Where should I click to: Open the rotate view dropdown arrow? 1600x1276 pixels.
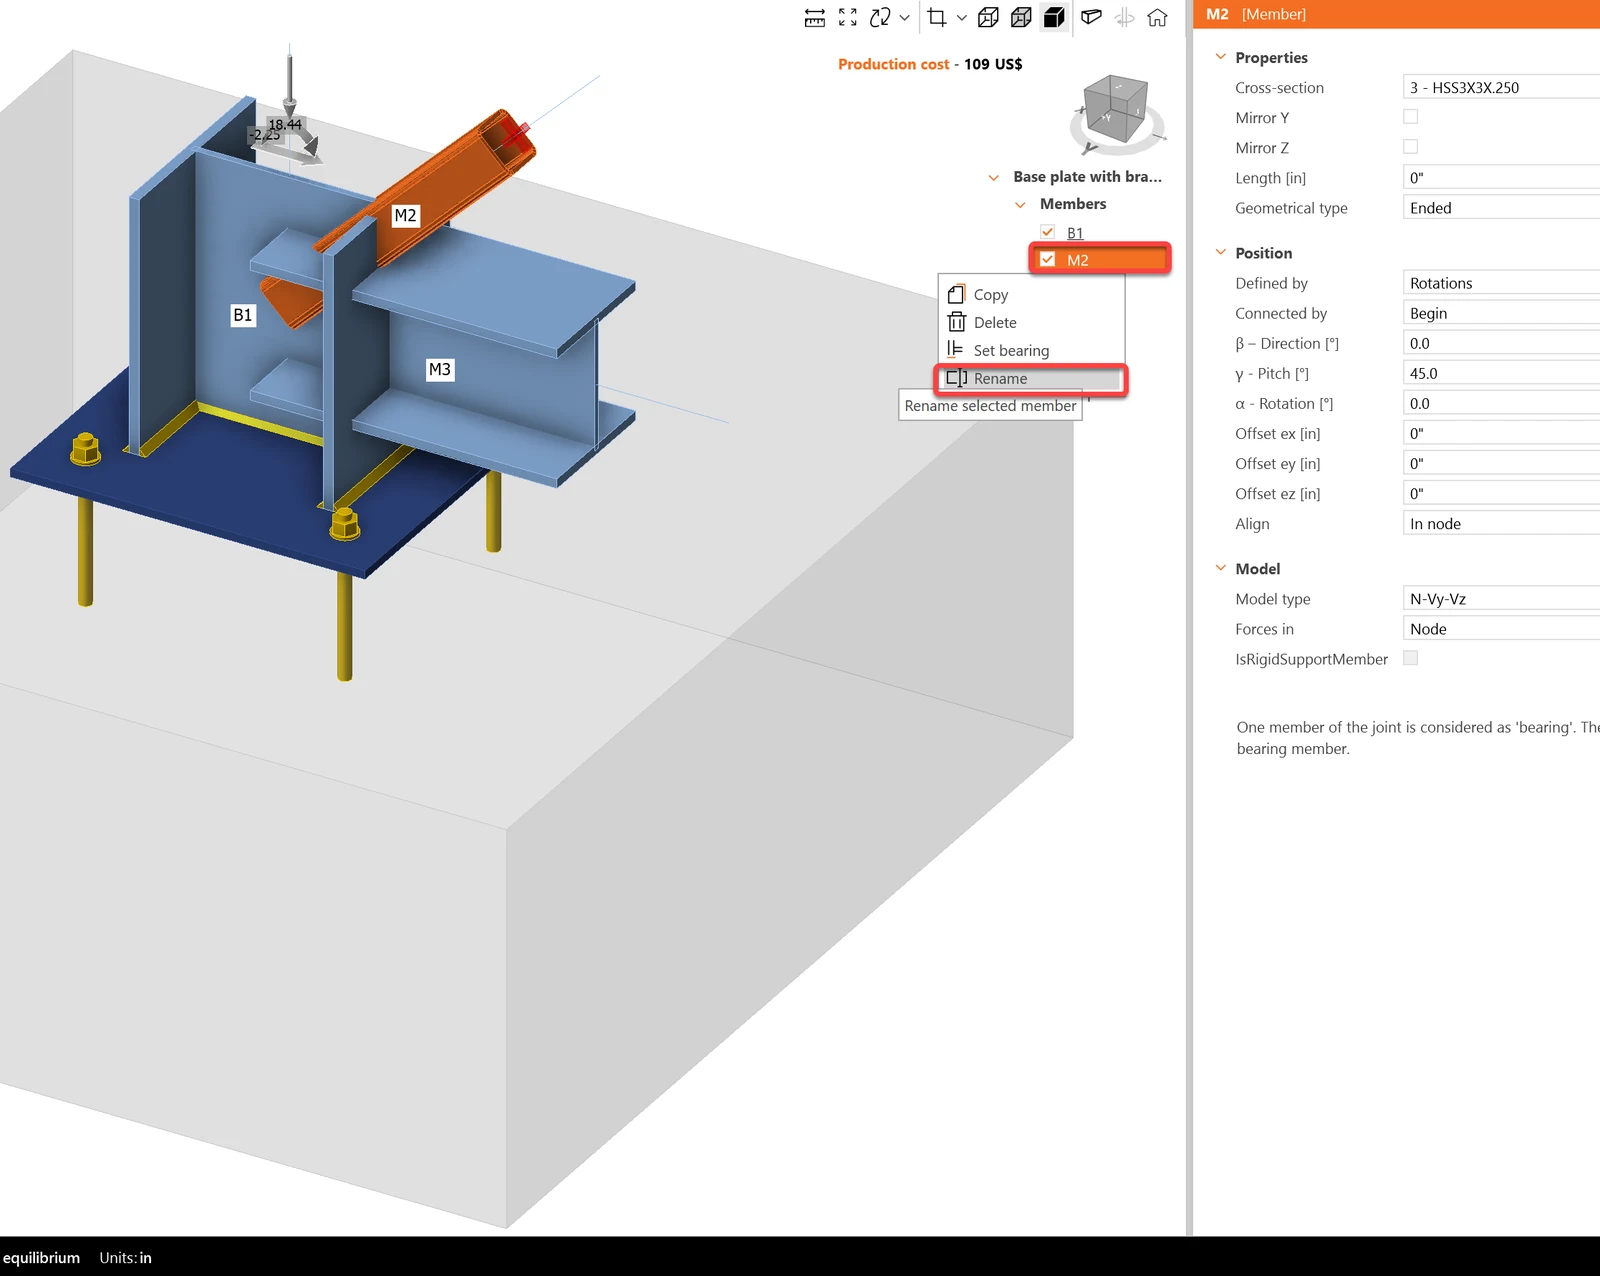(905, 17)
